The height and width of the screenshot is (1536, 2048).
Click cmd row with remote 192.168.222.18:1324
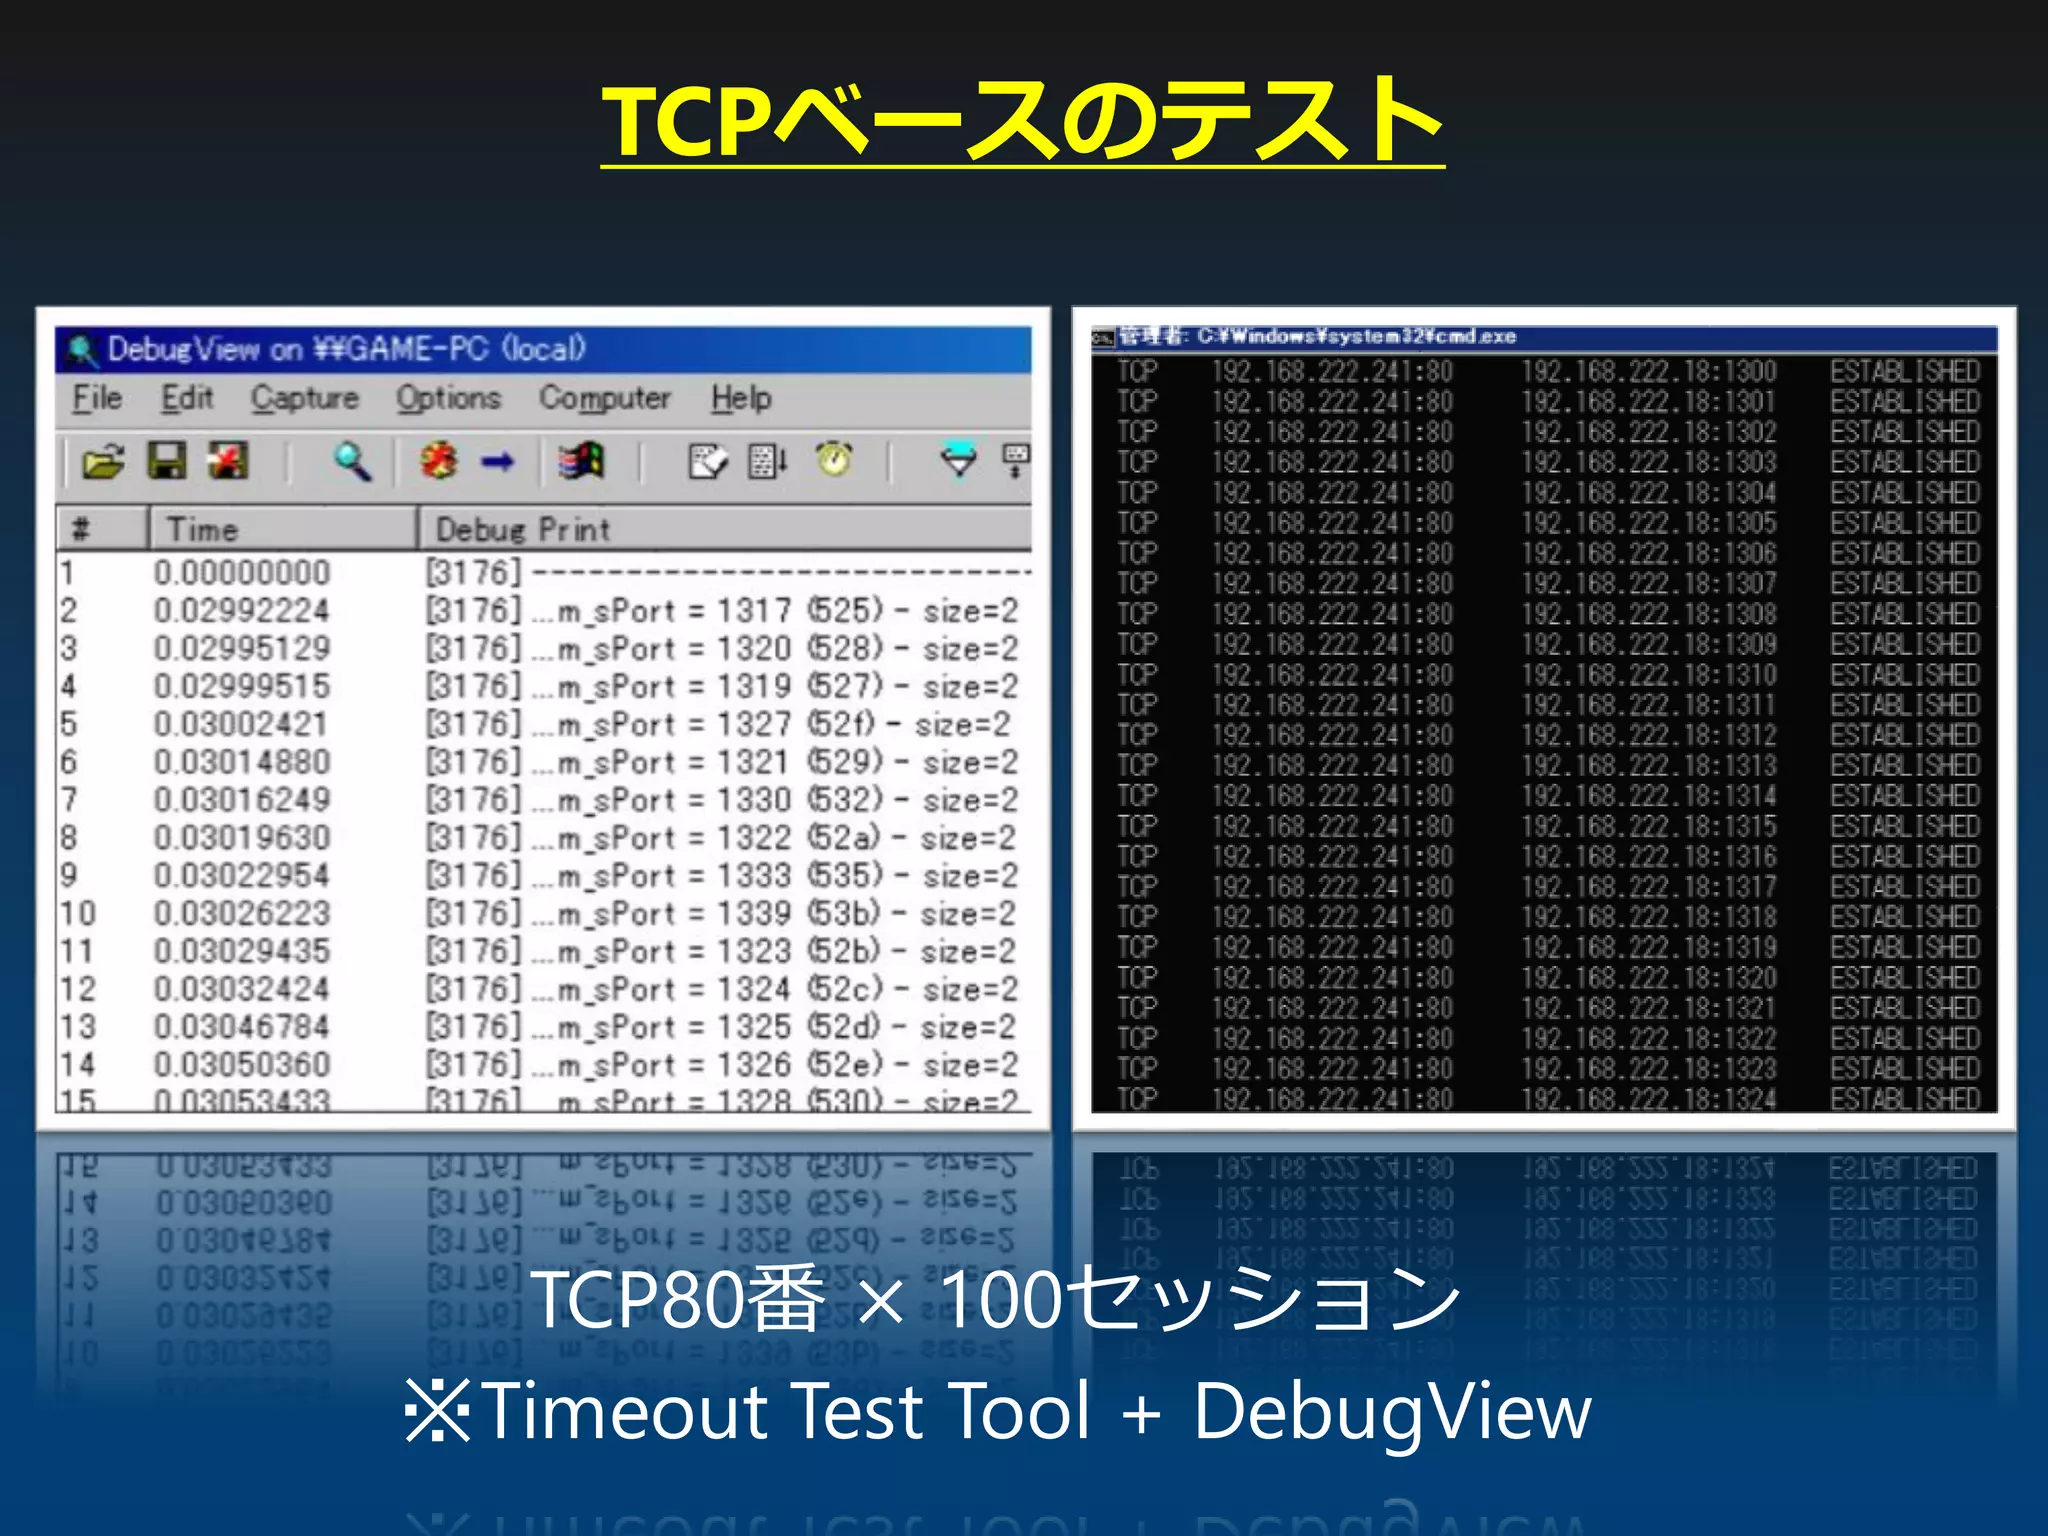pyautogui.click(x=1548, y=1098)
